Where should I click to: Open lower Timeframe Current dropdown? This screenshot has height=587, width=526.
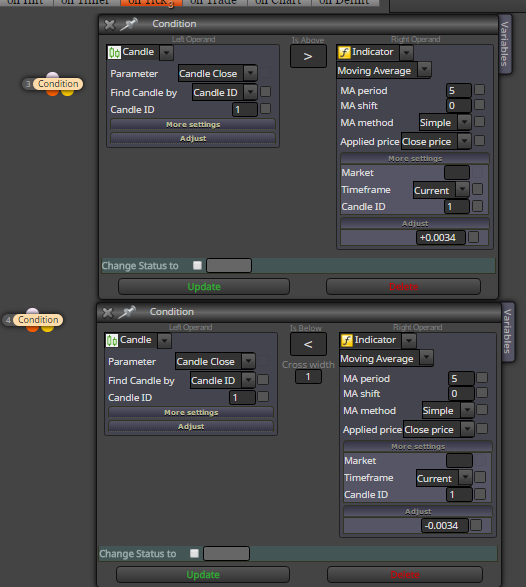tap(465, 477)
